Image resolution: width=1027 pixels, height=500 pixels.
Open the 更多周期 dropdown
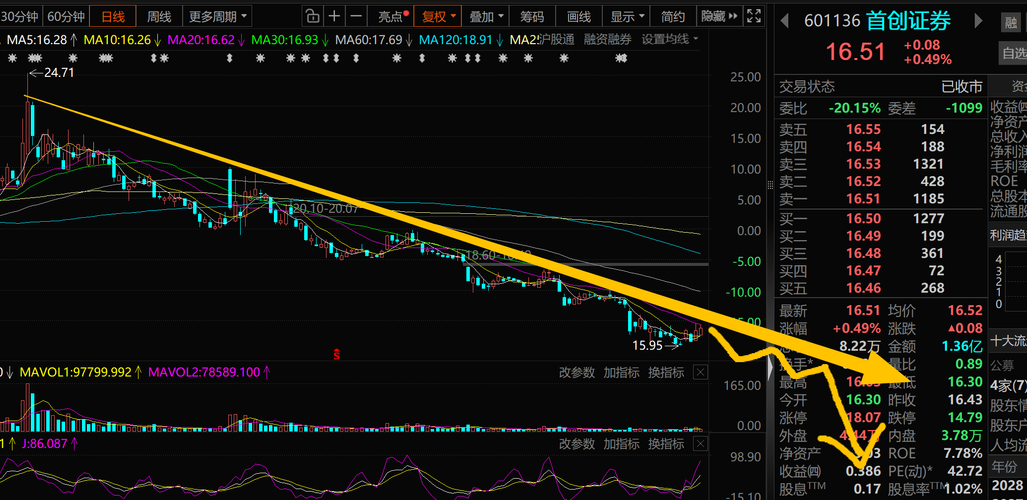[217, 16]
